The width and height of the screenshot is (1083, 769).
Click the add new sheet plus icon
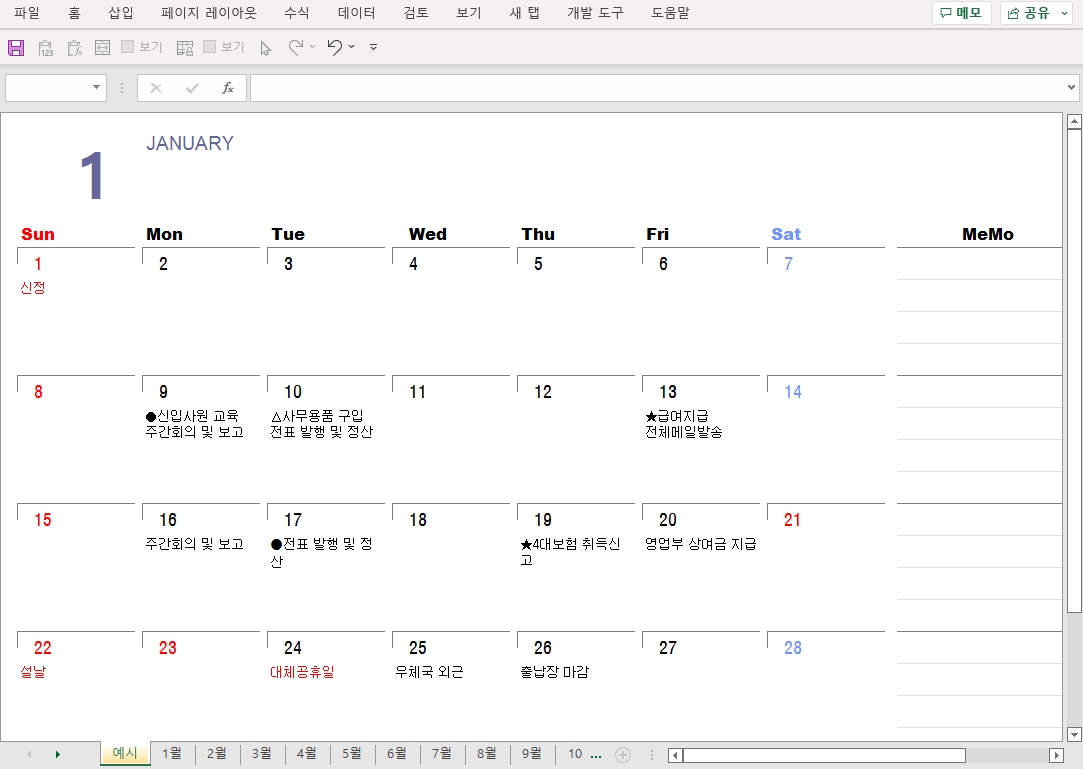click(623, 754)
